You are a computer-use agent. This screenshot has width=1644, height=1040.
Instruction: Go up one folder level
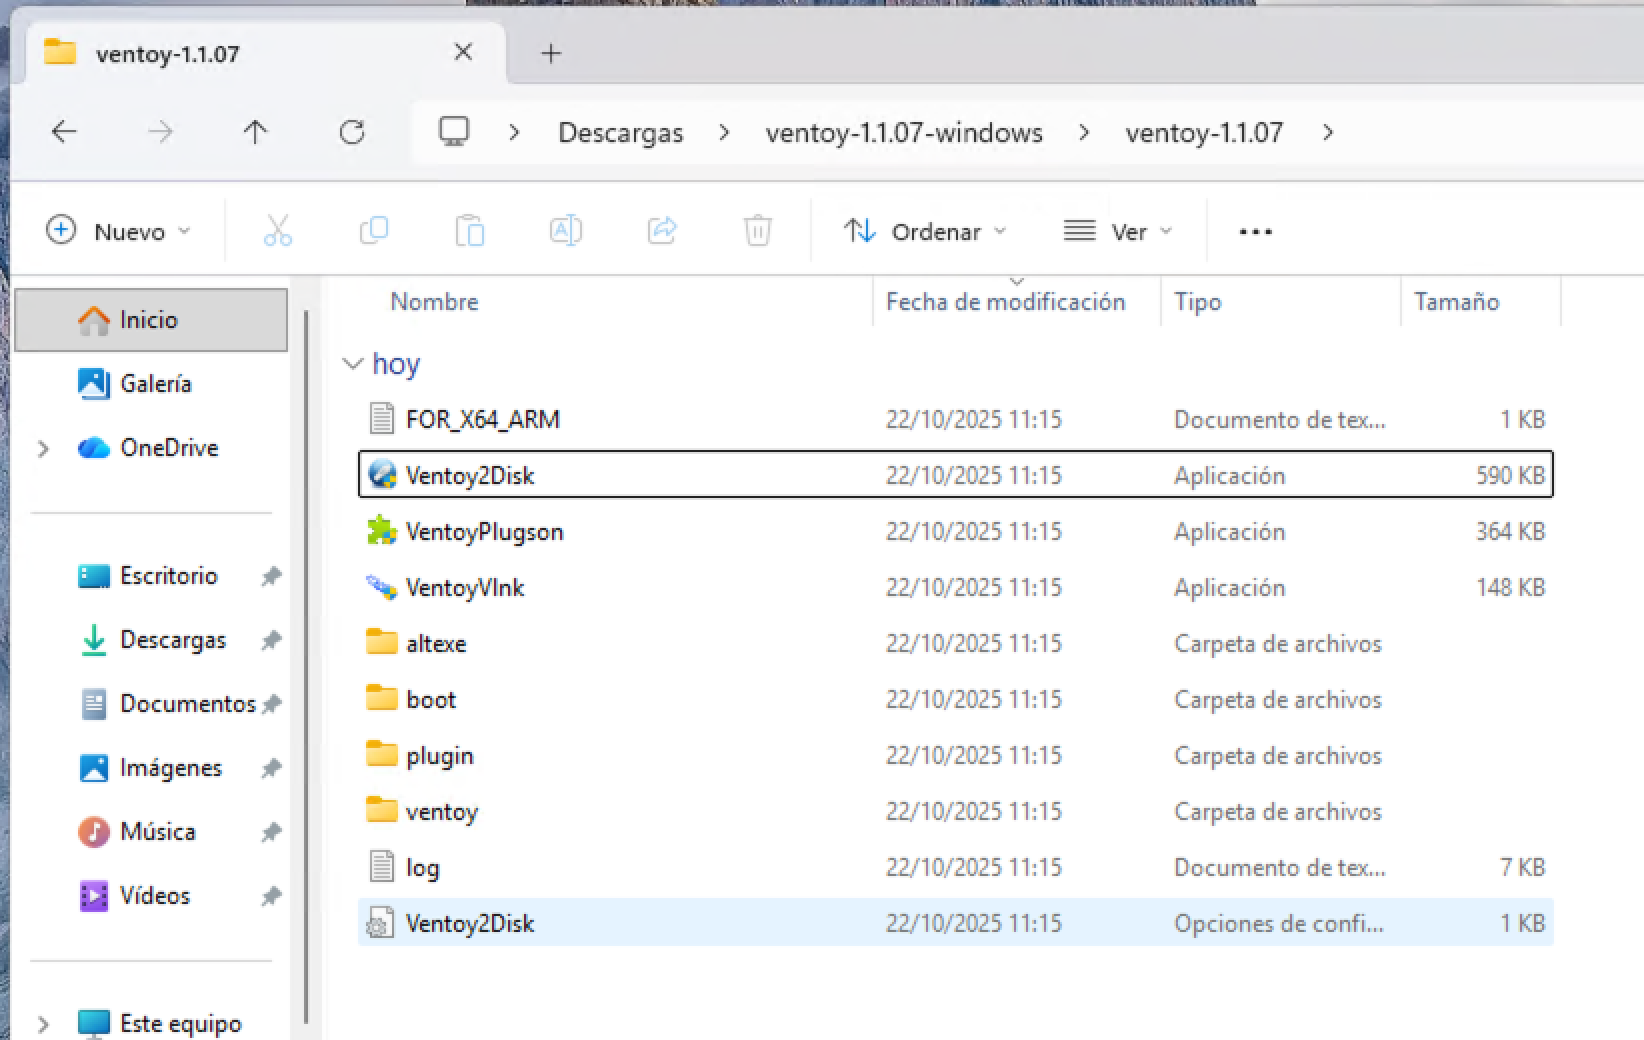tap(255, 132)
